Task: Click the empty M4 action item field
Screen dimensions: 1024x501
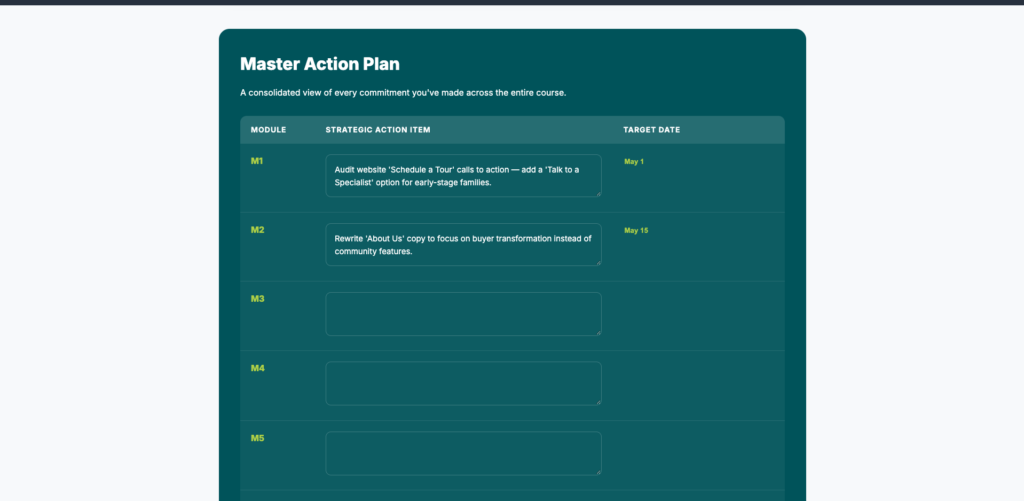Action: tap(463, 383)
